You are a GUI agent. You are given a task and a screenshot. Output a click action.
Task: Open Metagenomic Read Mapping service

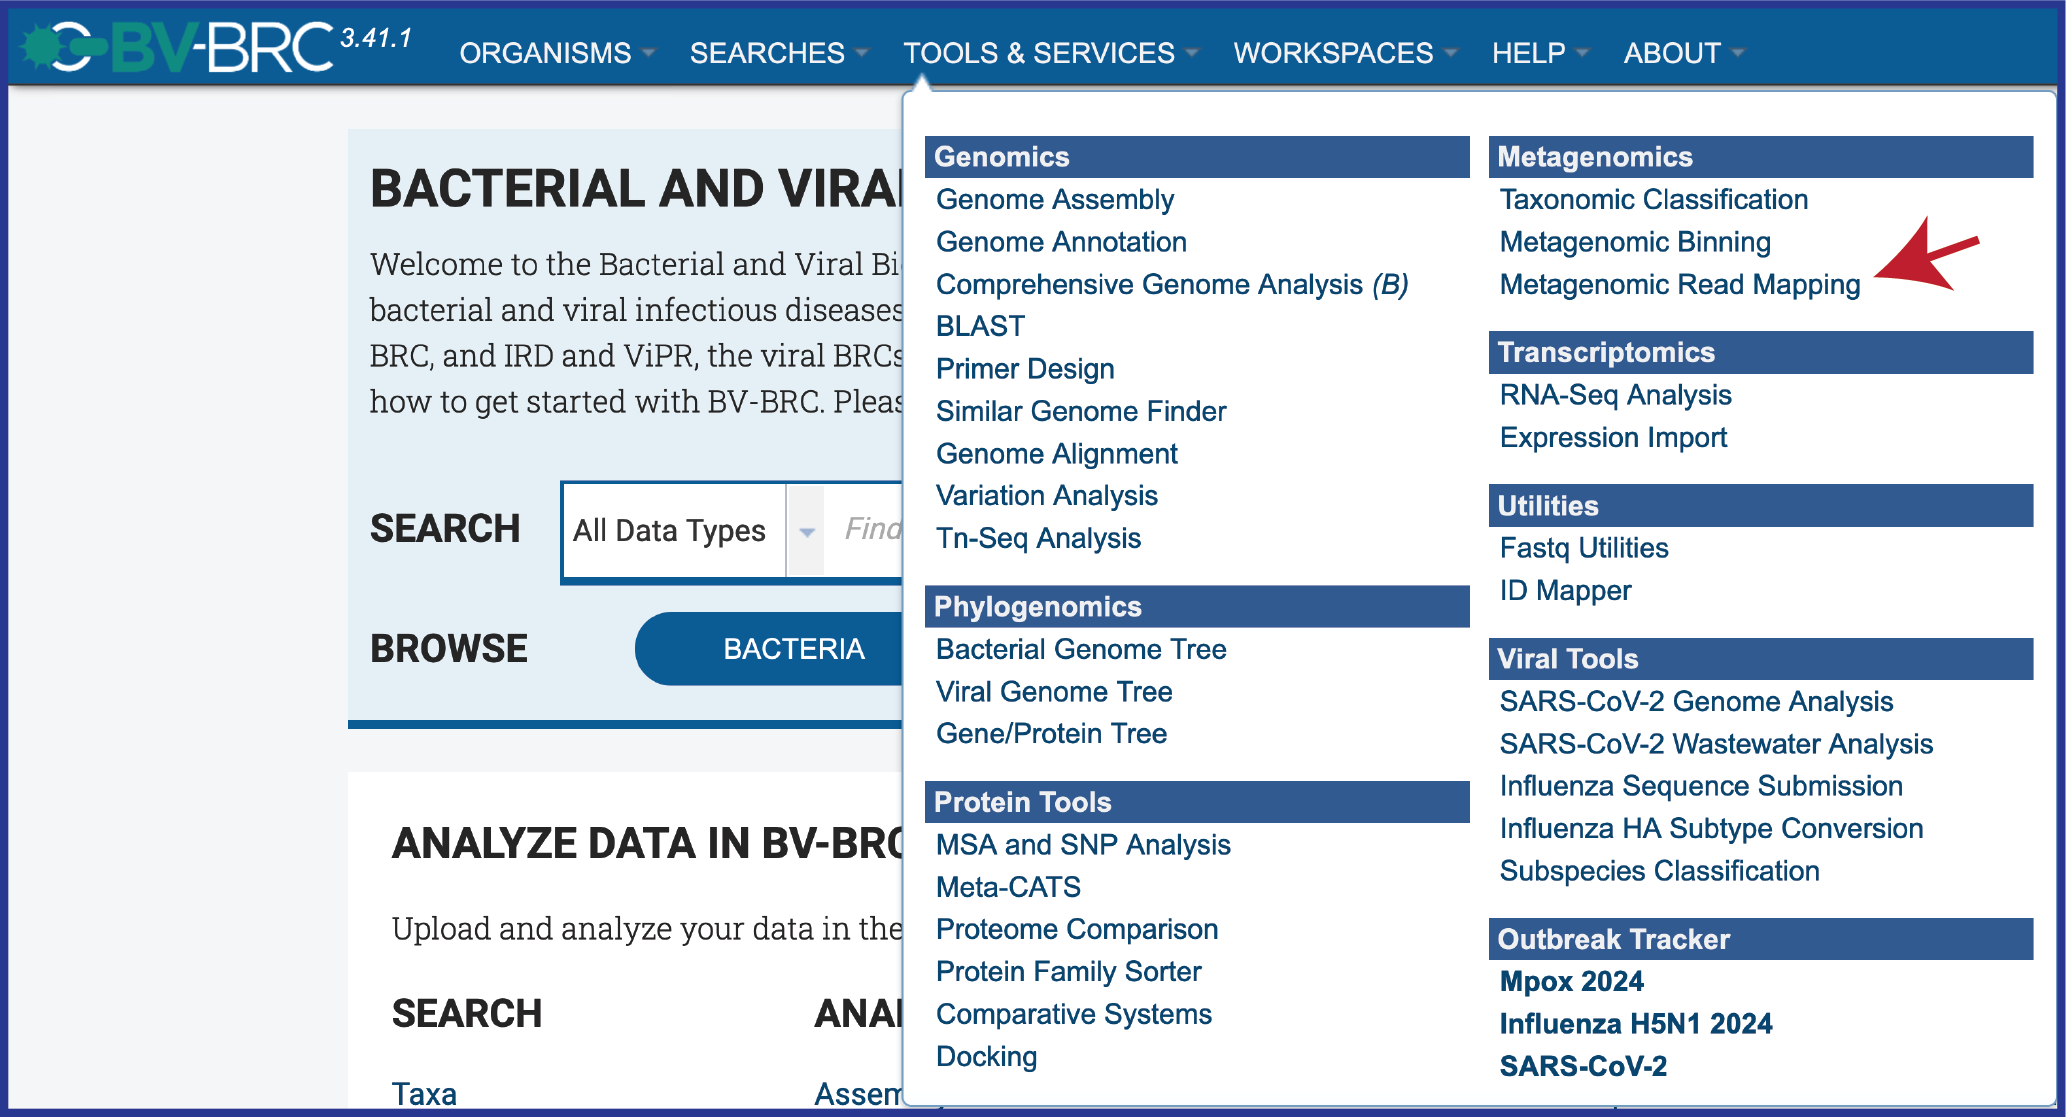pyautogui.click(x=1680, y=285)
